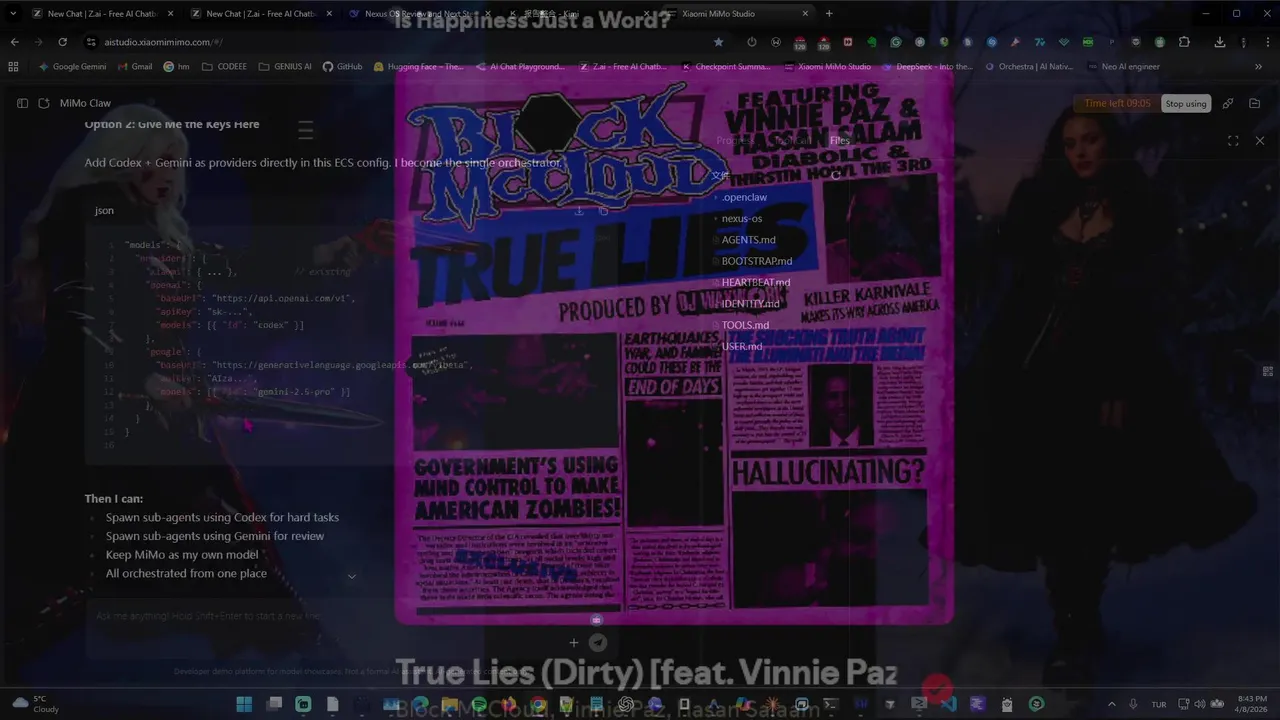1280x720 pixels.
Task: Click the download icon above the code block
Action: 579,211
